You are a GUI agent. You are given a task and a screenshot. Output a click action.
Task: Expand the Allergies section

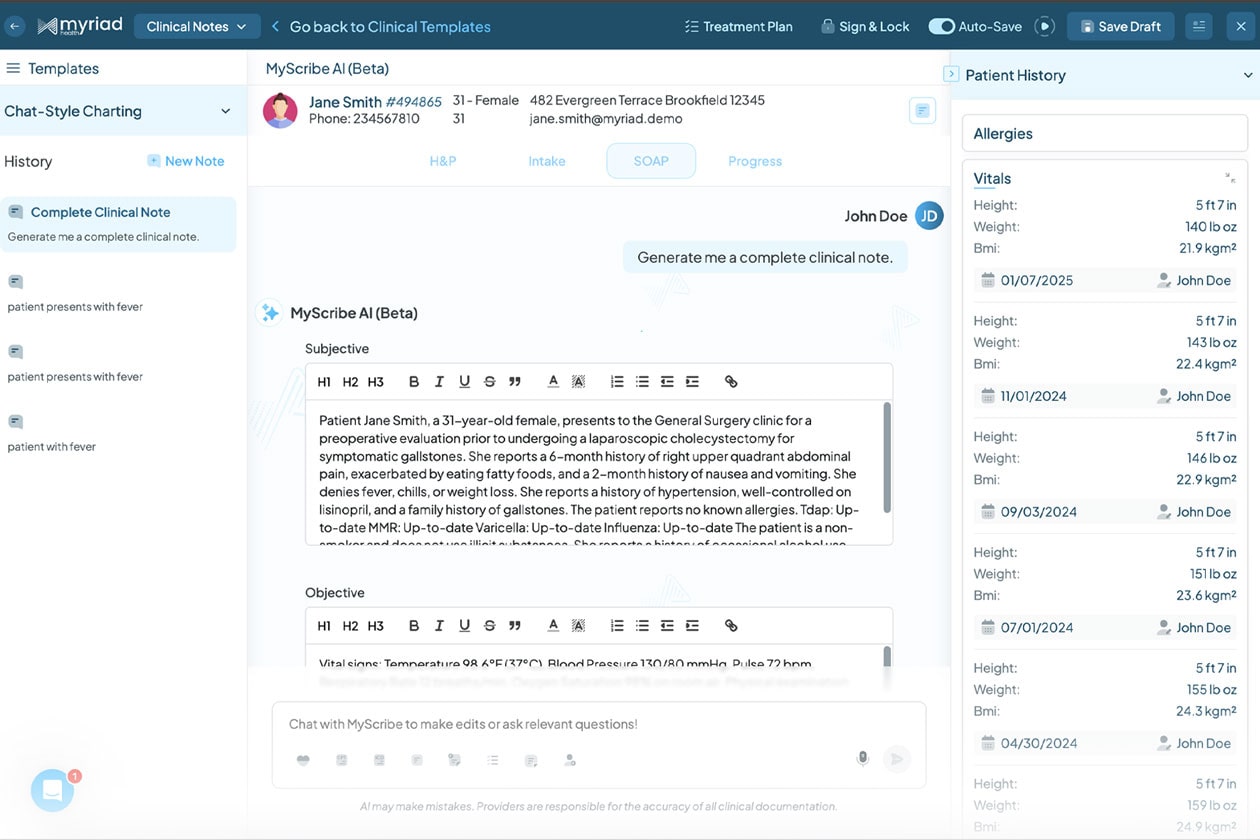pos(1105,134)
